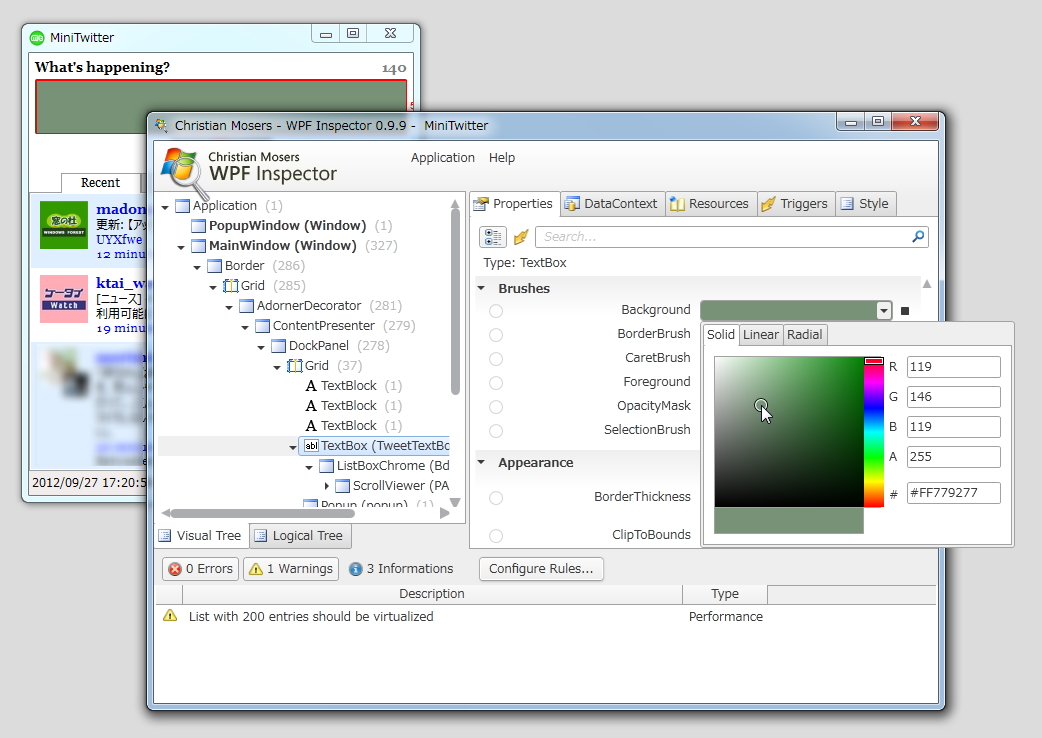Toggle radio circle beside SelectionBrush property

click(x=496, y=430)
